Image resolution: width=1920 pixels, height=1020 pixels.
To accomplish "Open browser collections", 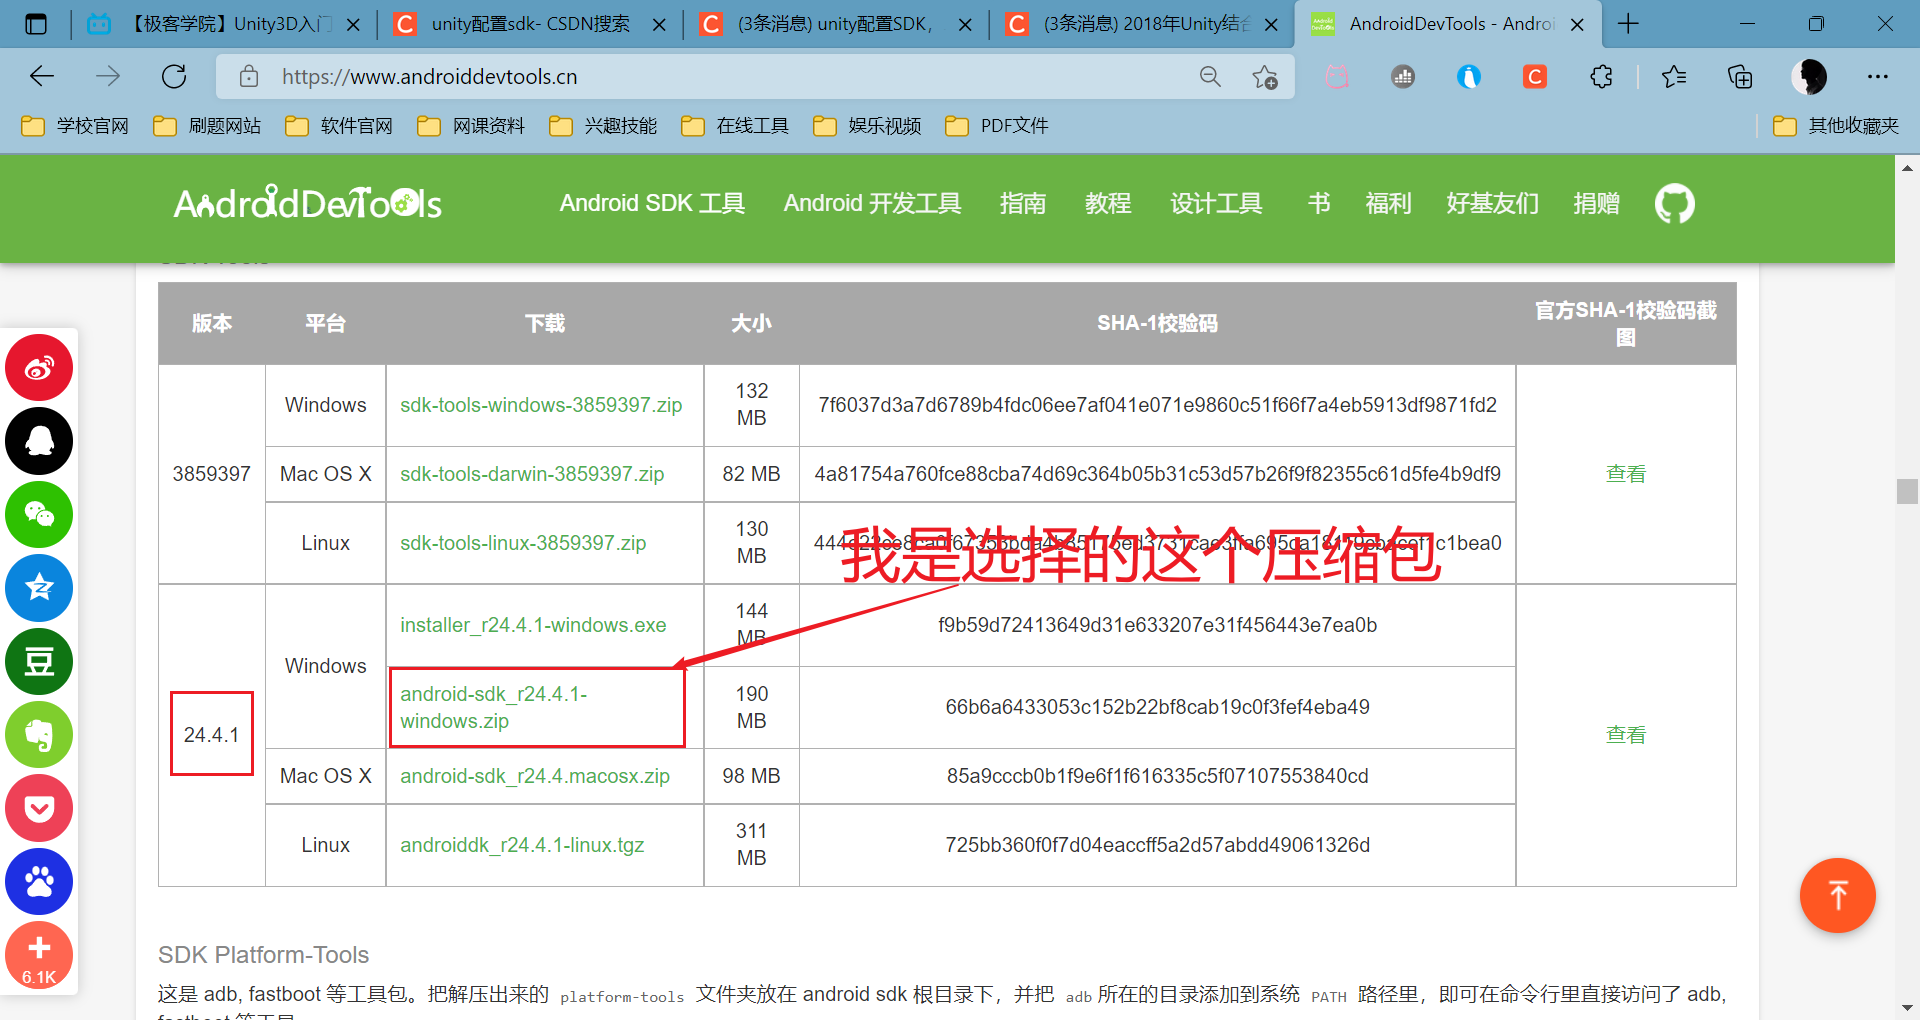I will pyautogui.click(x=1740, y=77).
